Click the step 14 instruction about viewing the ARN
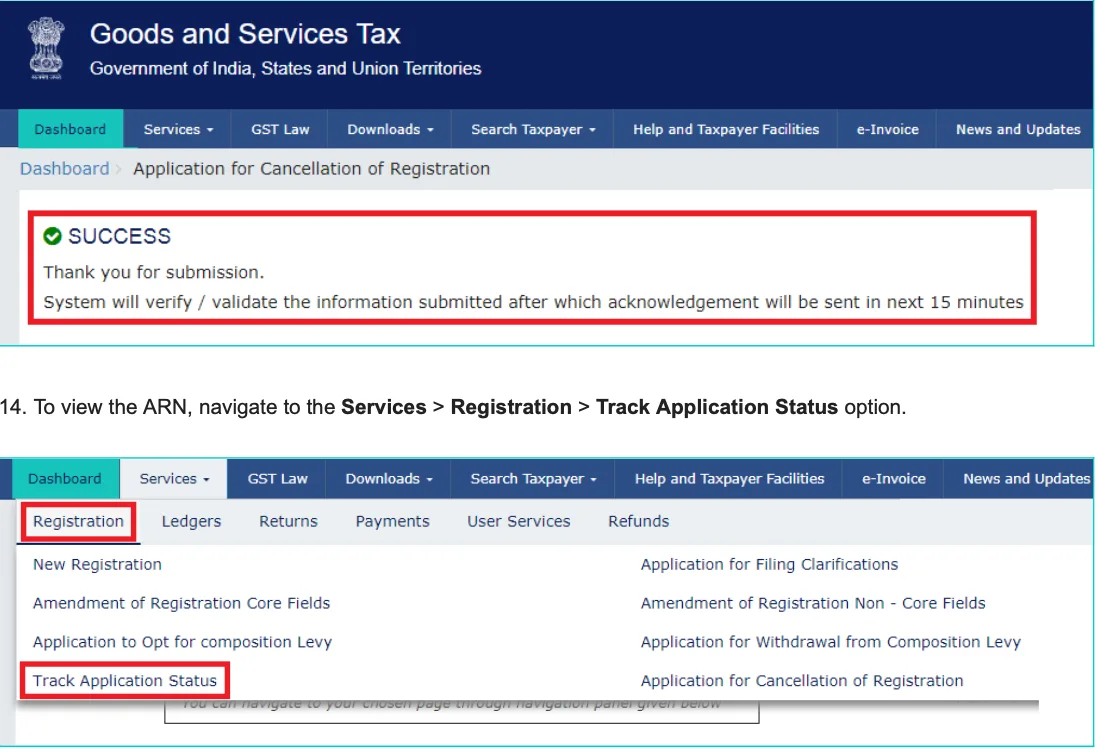1100x752 pixels. point(453,407)
